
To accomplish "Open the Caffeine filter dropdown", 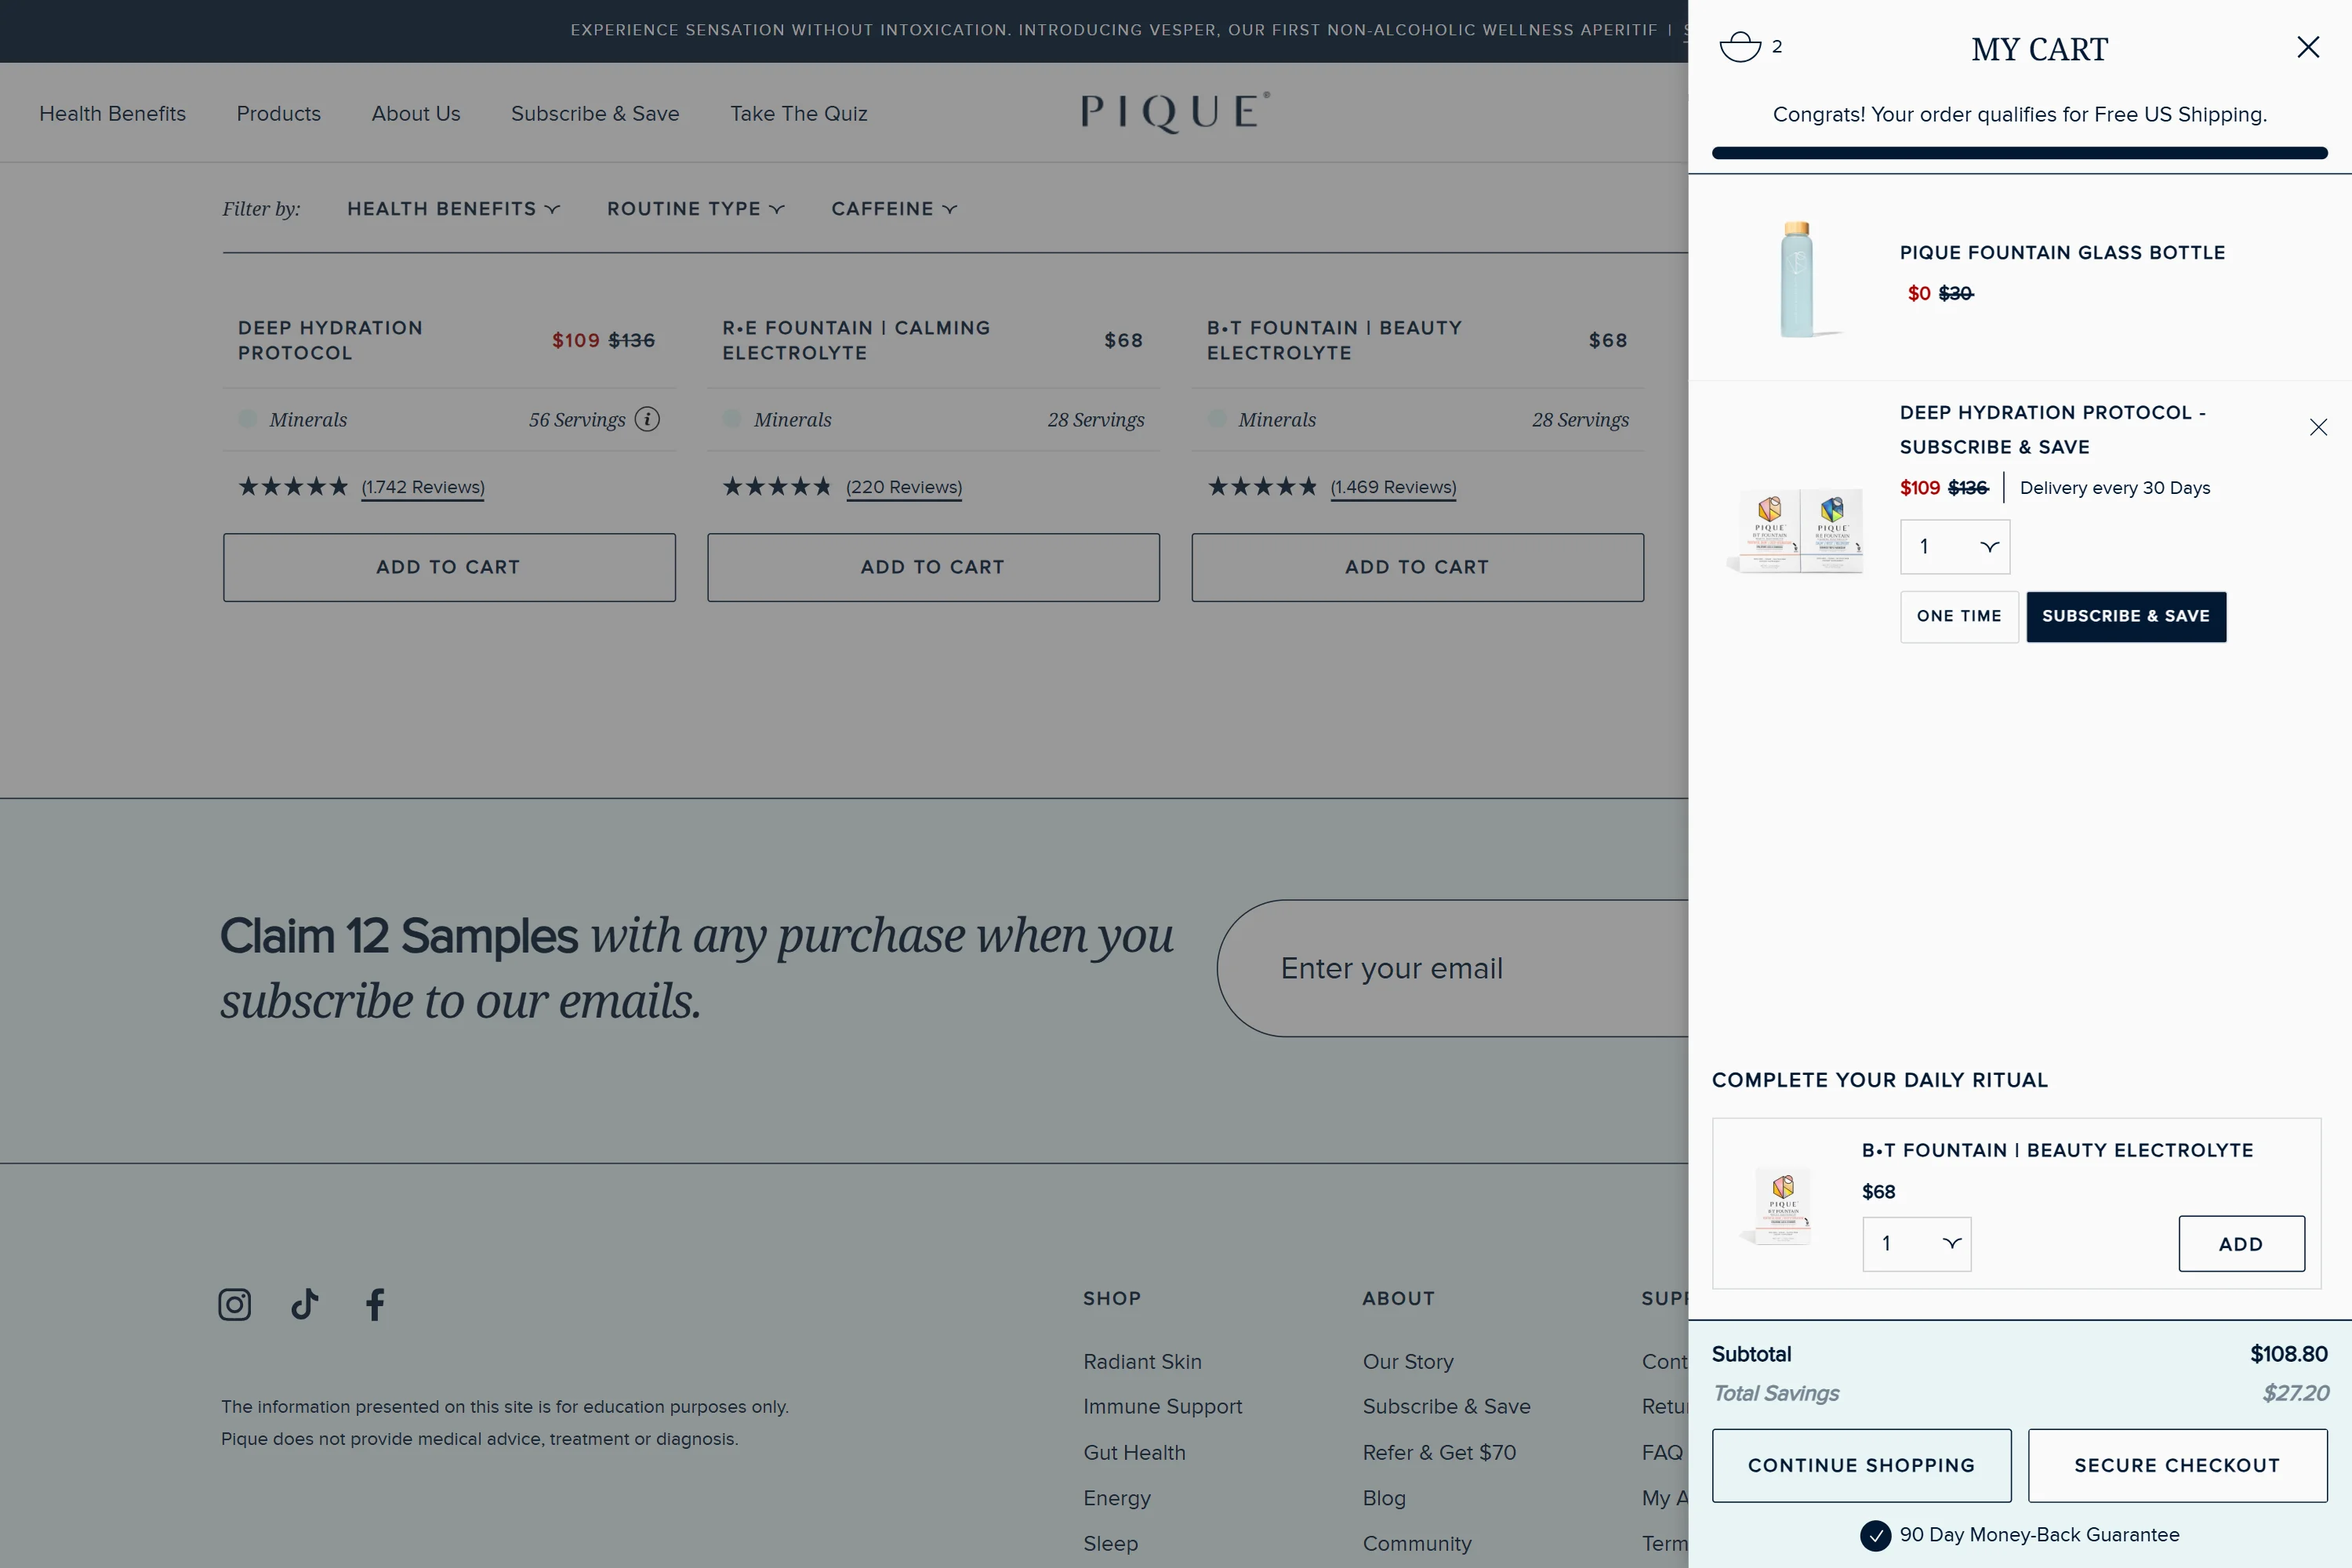I will tap(894, 209).
